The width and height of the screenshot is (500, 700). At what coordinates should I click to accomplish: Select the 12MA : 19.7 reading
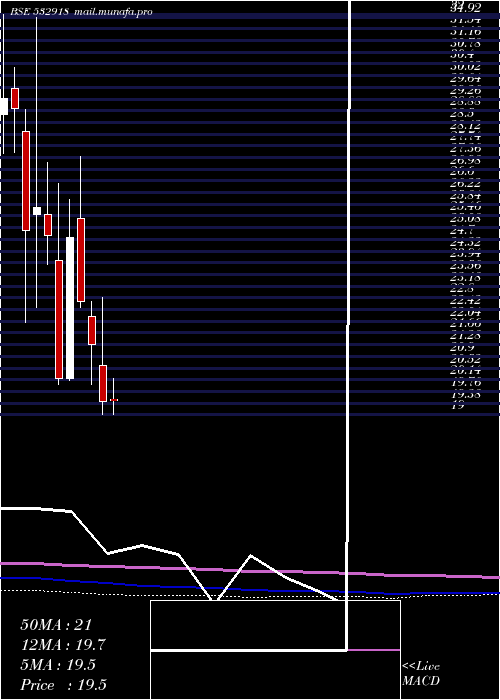(x=63, y=645)
